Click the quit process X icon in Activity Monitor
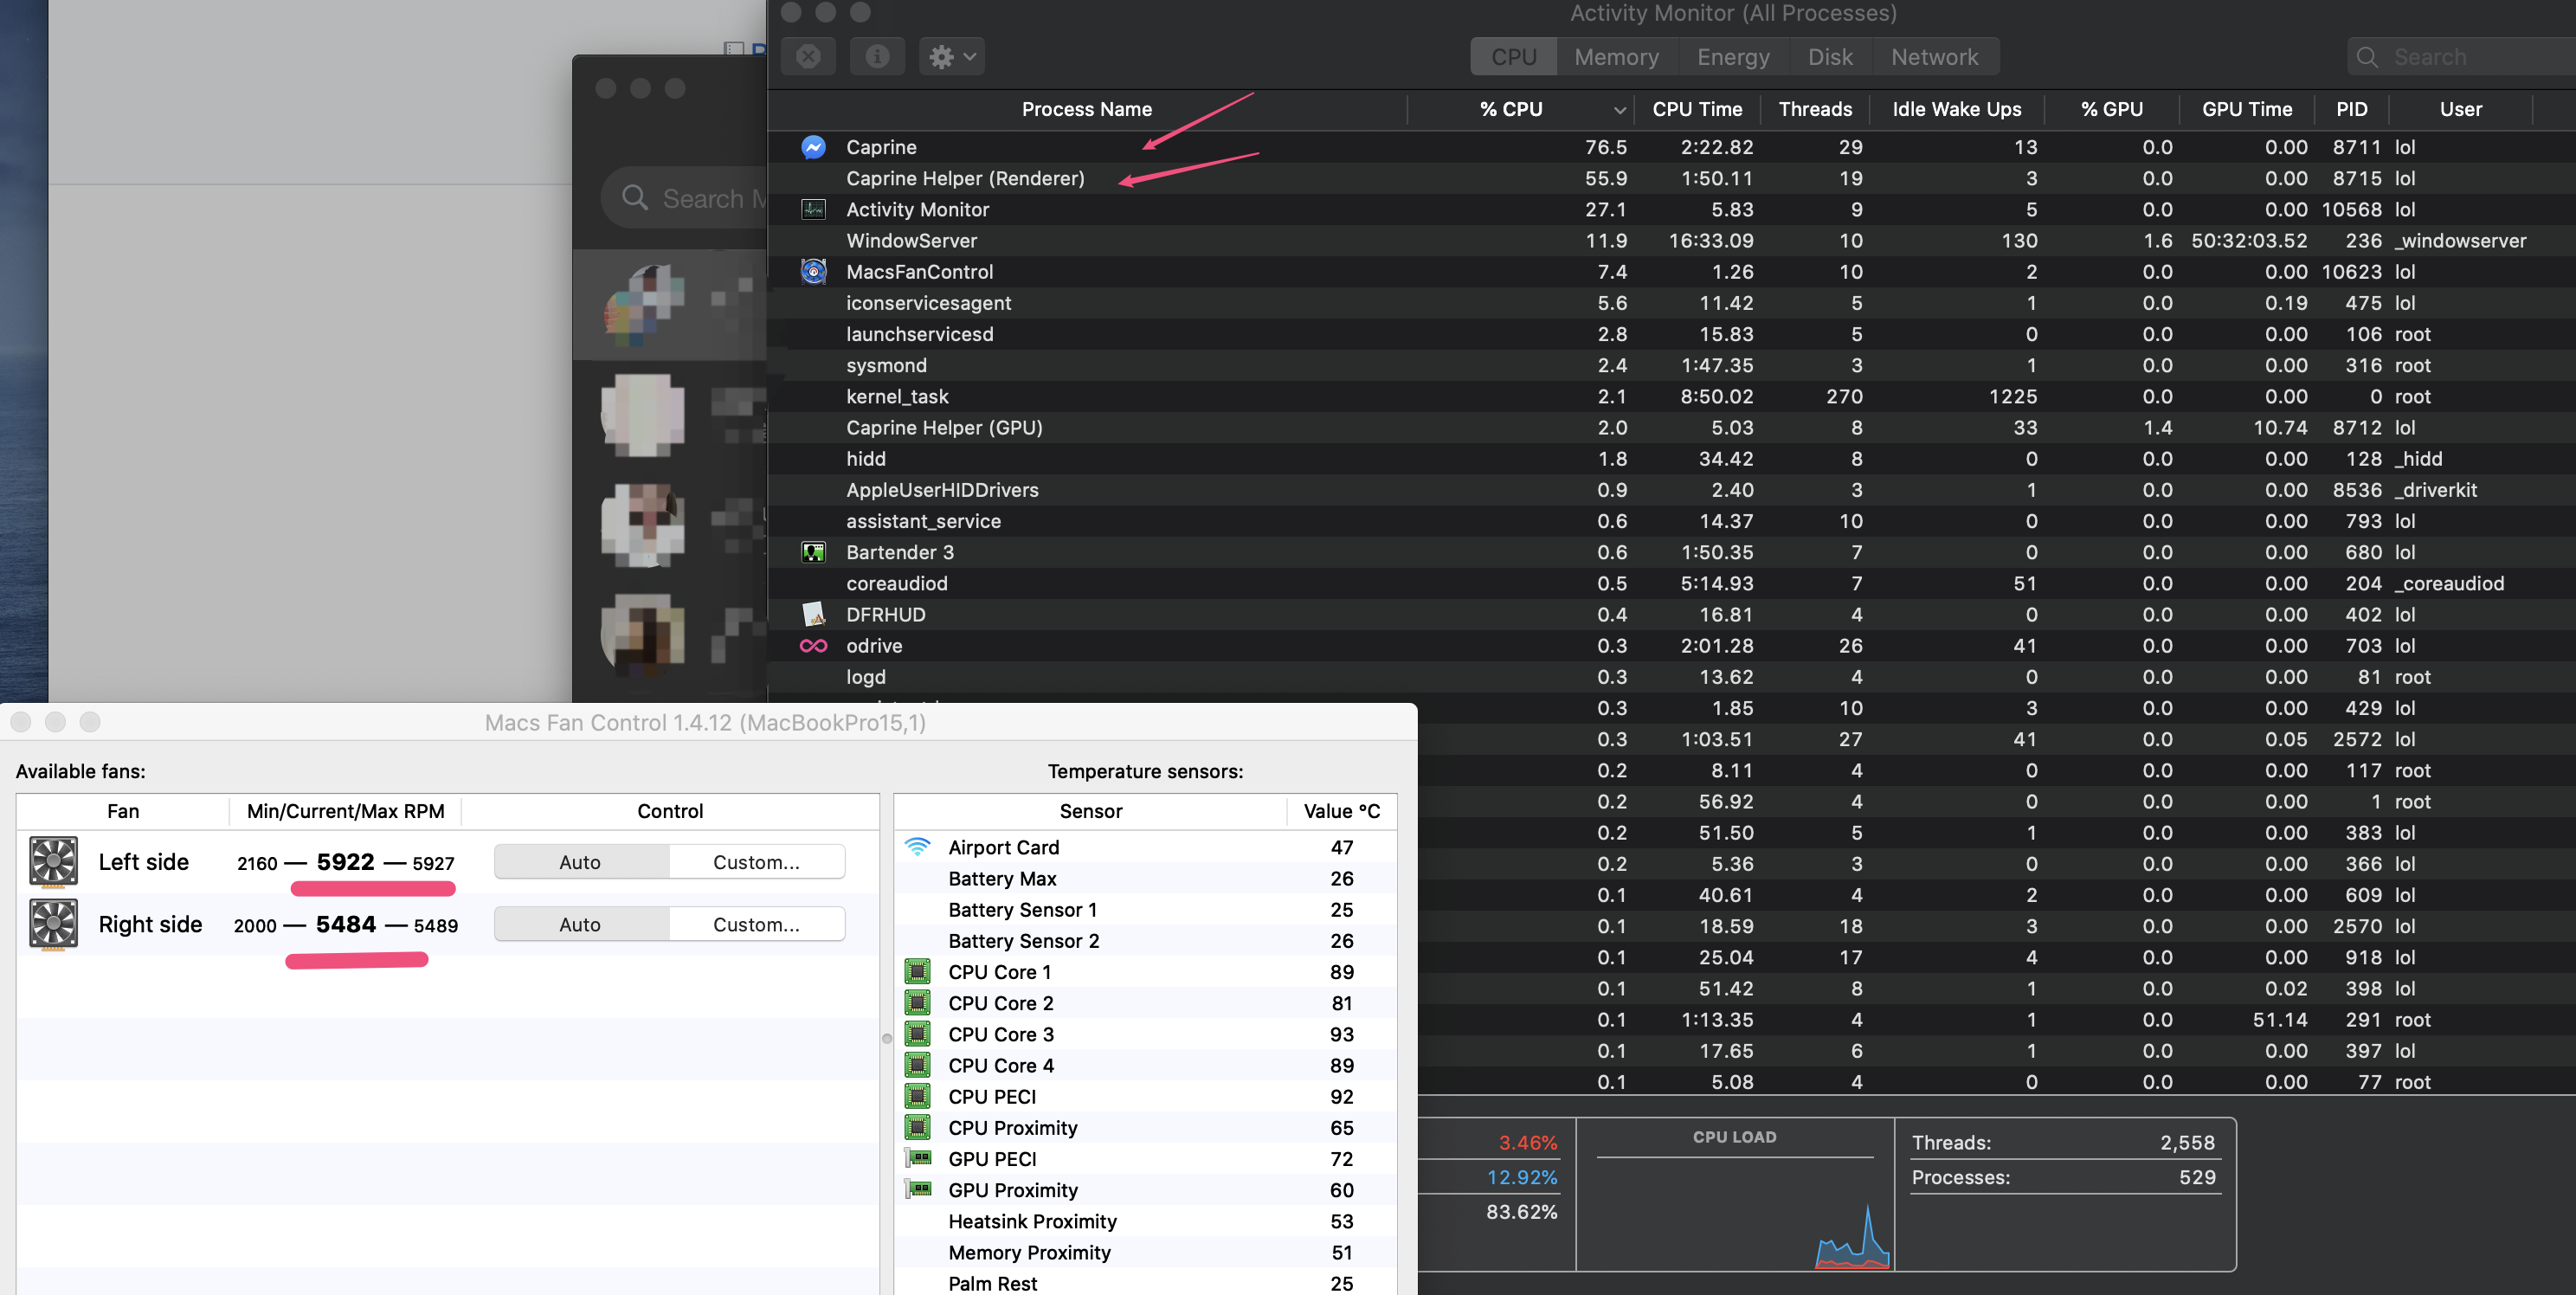2576x1295 pixels. 808,56
